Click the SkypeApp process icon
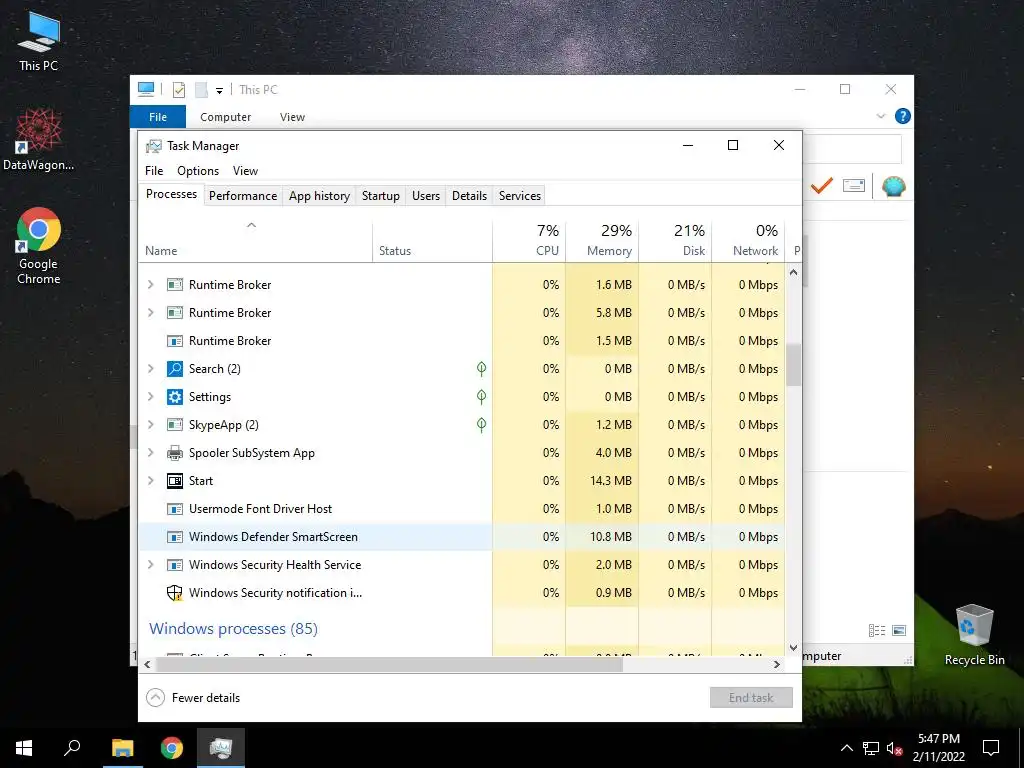 174,425
